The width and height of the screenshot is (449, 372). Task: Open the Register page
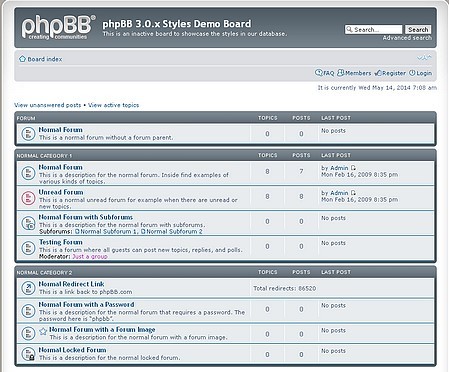394,73
